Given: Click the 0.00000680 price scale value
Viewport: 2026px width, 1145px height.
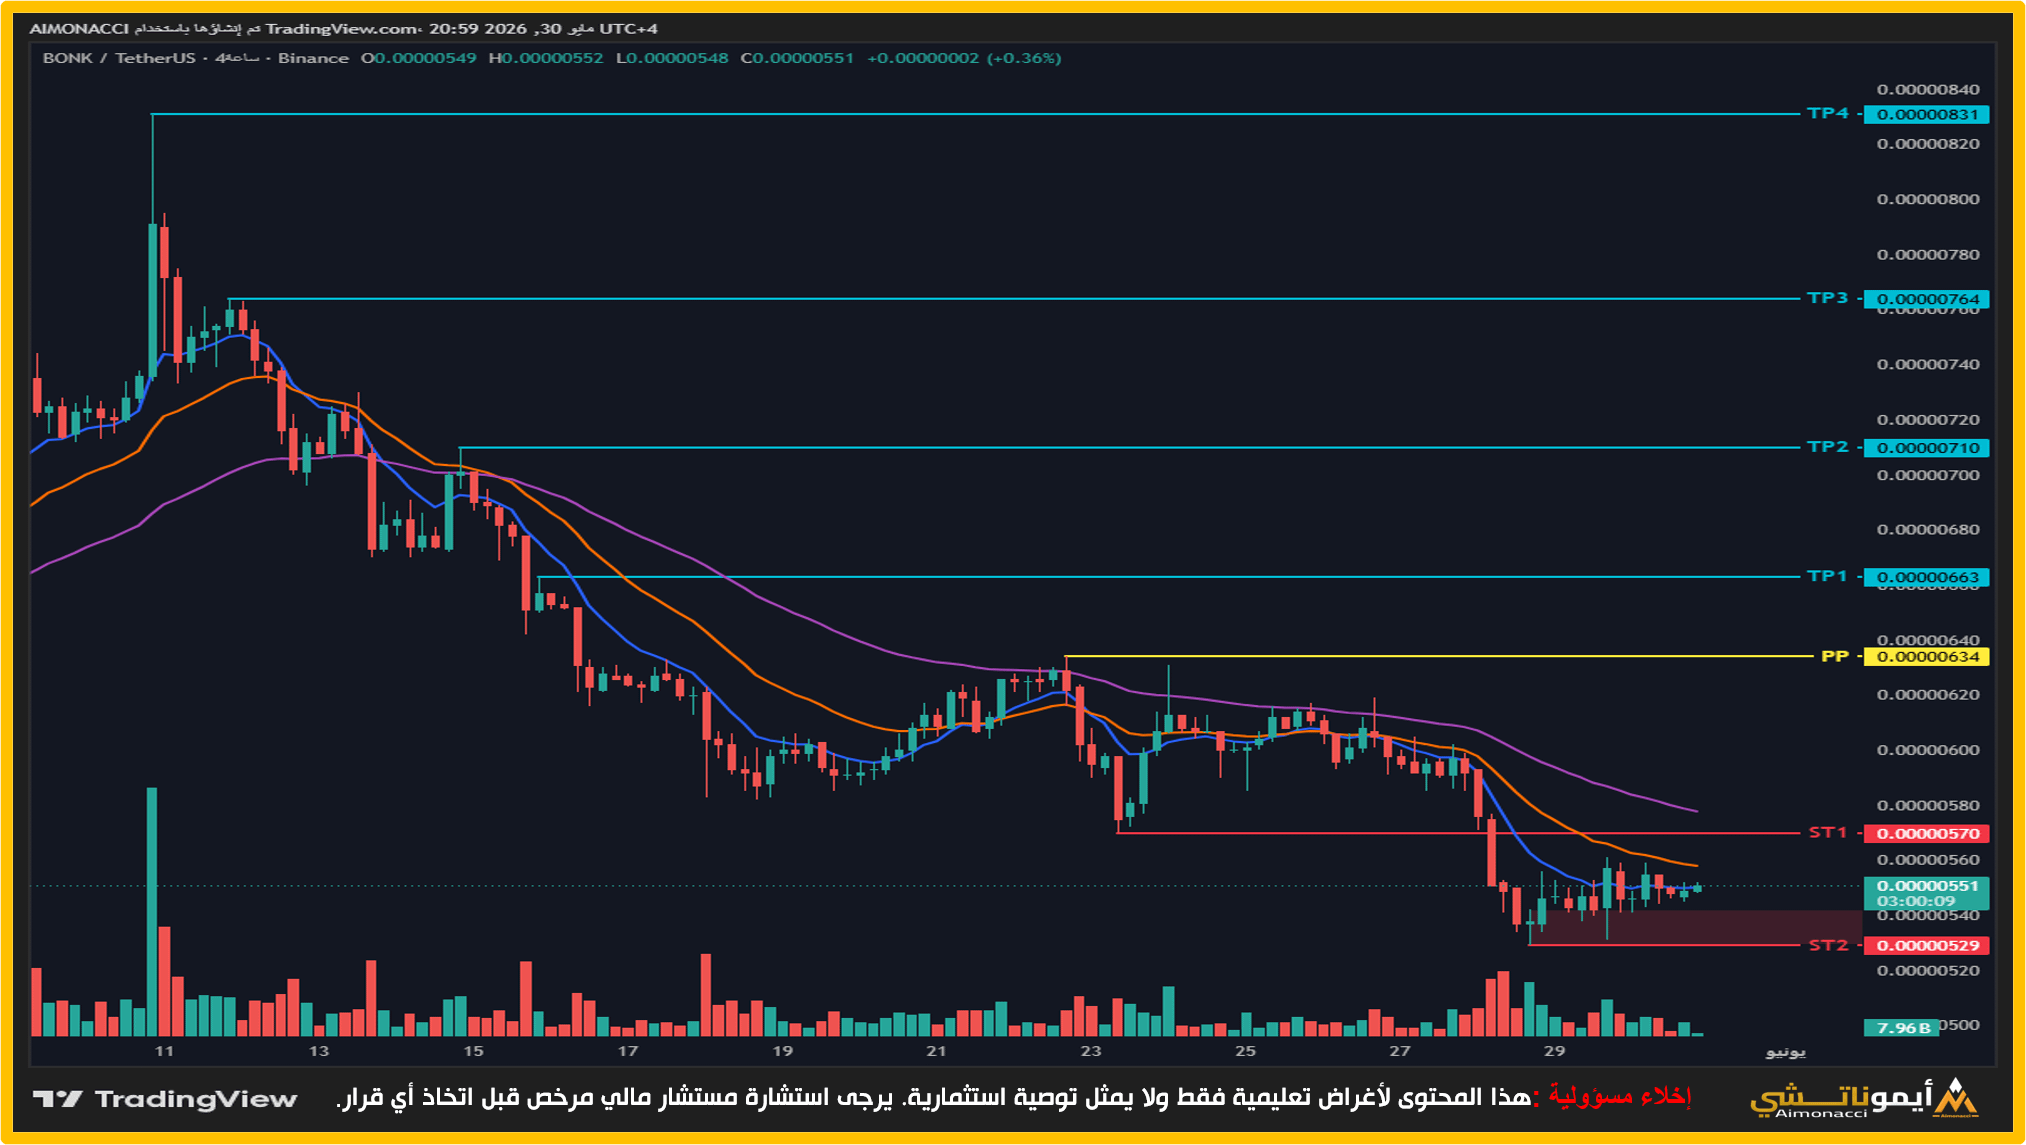Looking at the screenshot, I should [1928, 529].
